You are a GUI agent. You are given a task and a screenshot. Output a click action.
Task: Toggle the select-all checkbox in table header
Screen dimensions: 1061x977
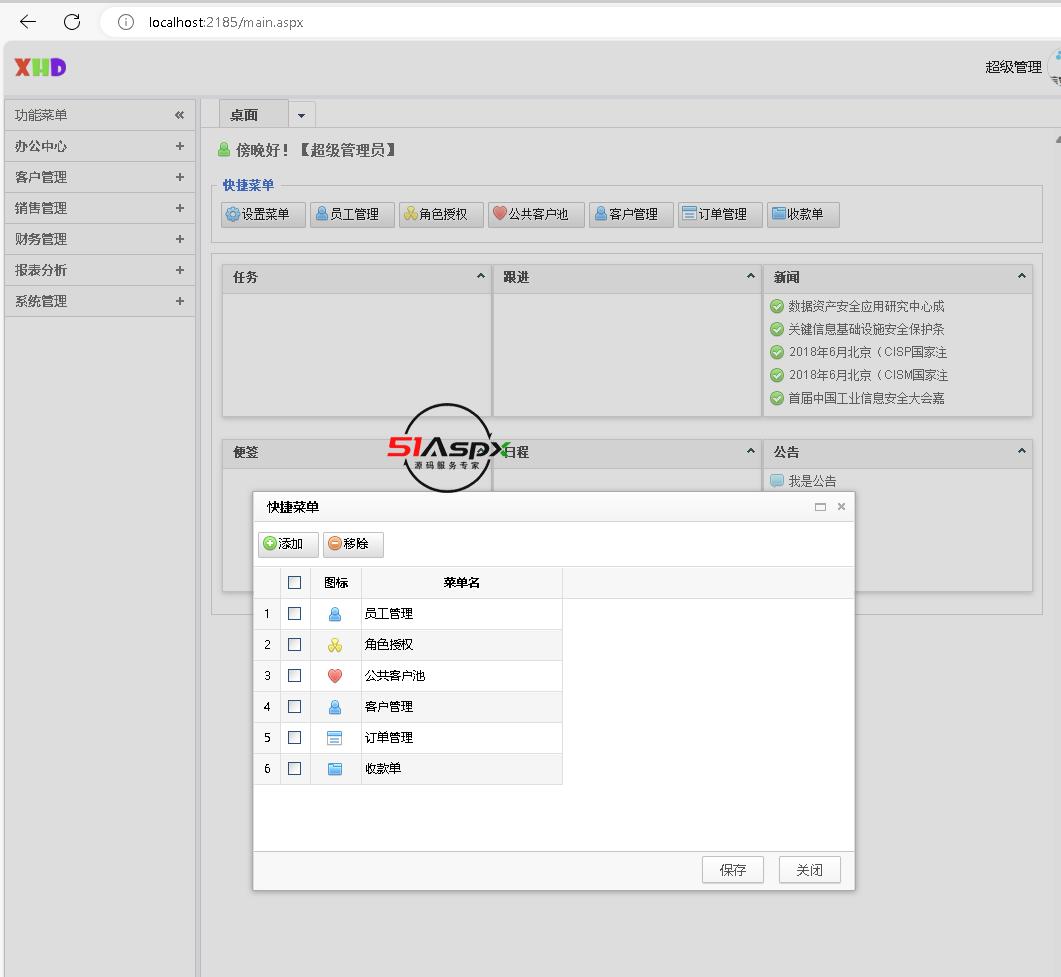pyautogui.click(x=294, y=583)
